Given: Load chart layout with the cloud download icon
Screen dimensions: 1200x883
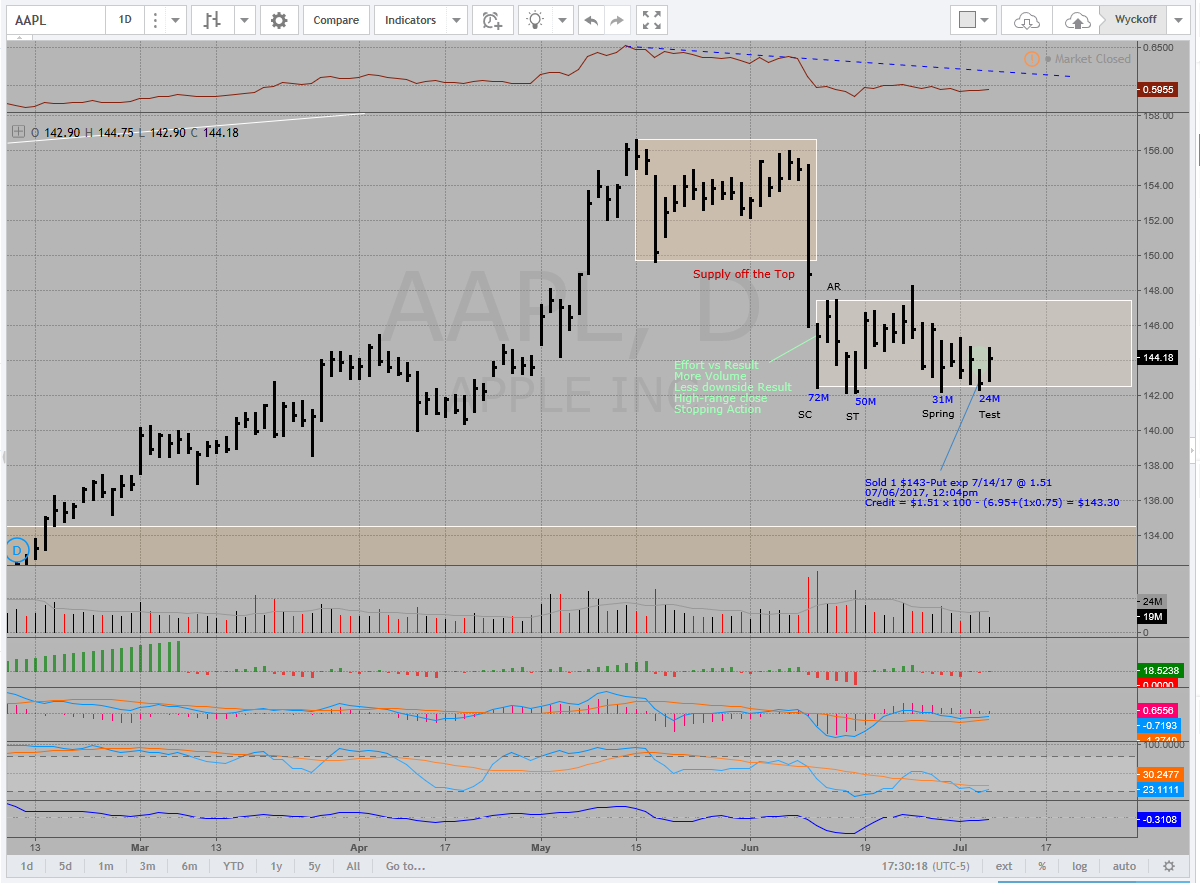Looking at the screenshot, I should point(1027,20).
